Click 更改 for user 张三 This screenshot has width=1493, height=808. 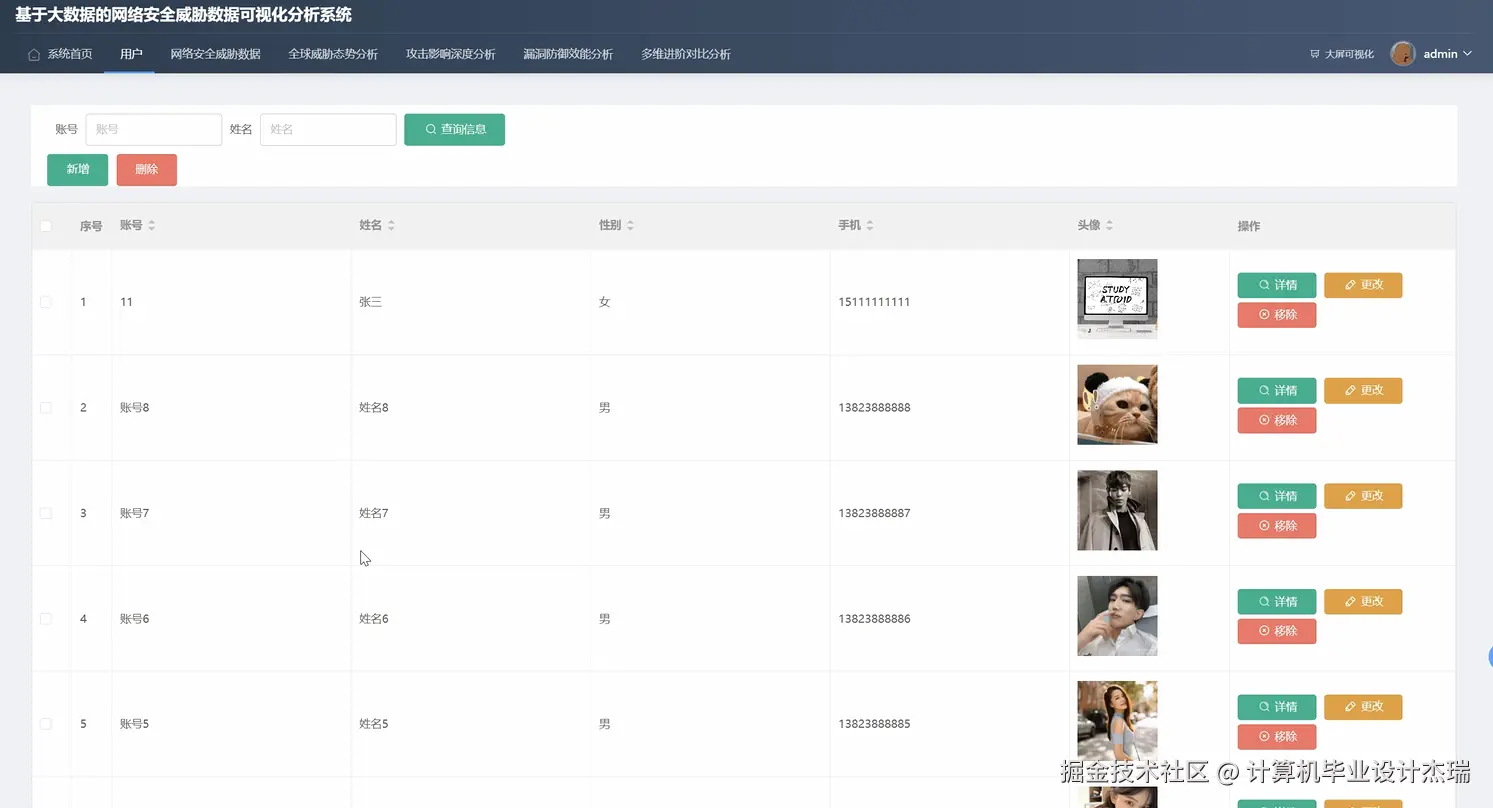coord(1363,285)
